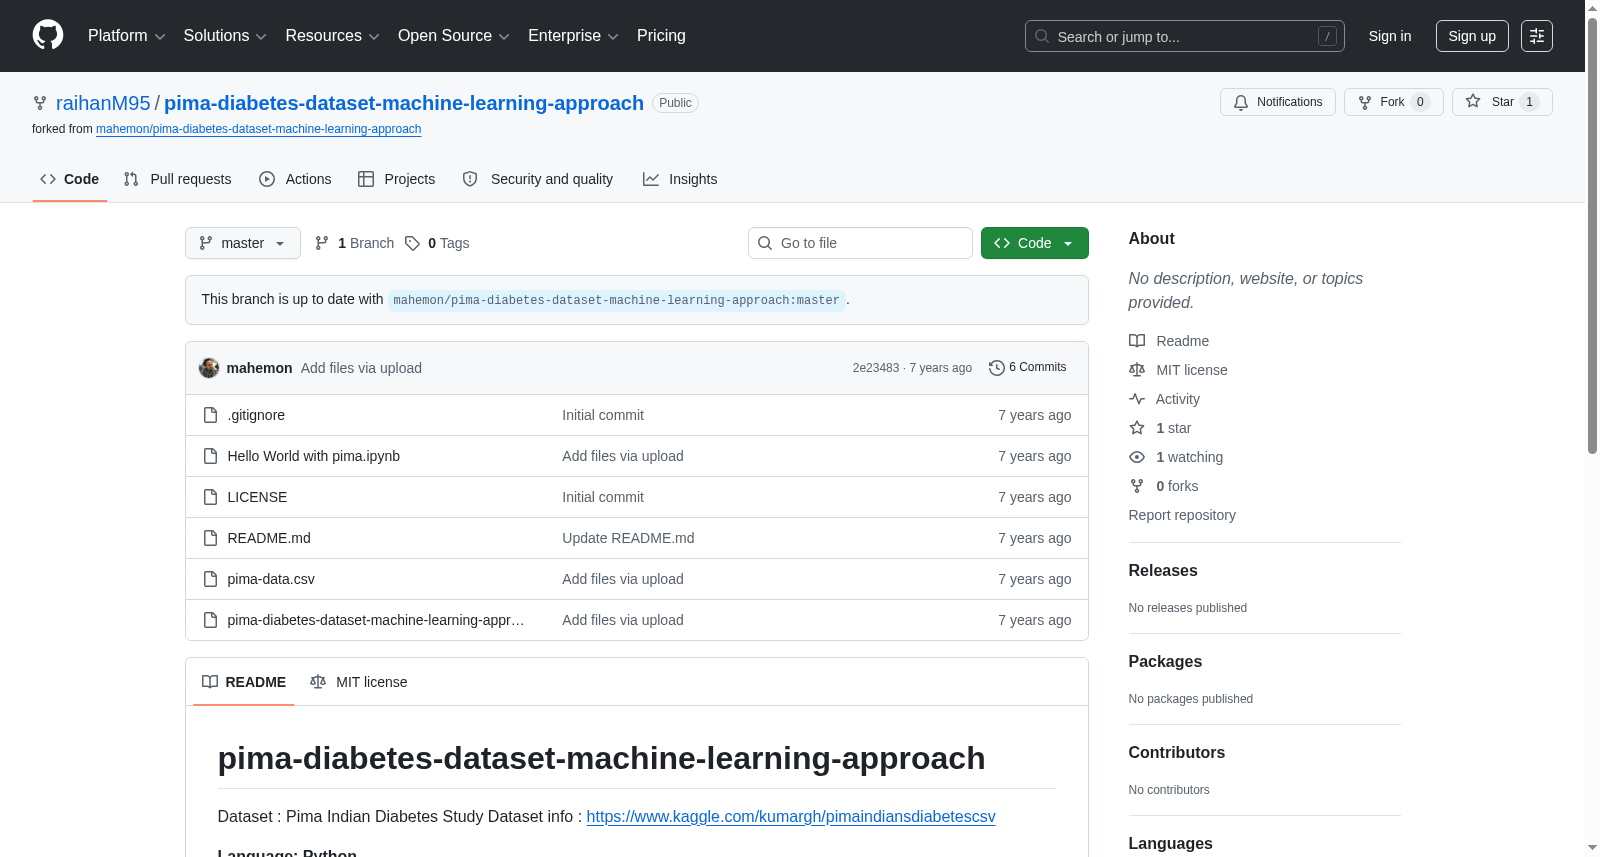The height and width of the screenshot is (857, 1600).
Task: Expand the master branch dropdown
Action: click(x=243, y=243)
